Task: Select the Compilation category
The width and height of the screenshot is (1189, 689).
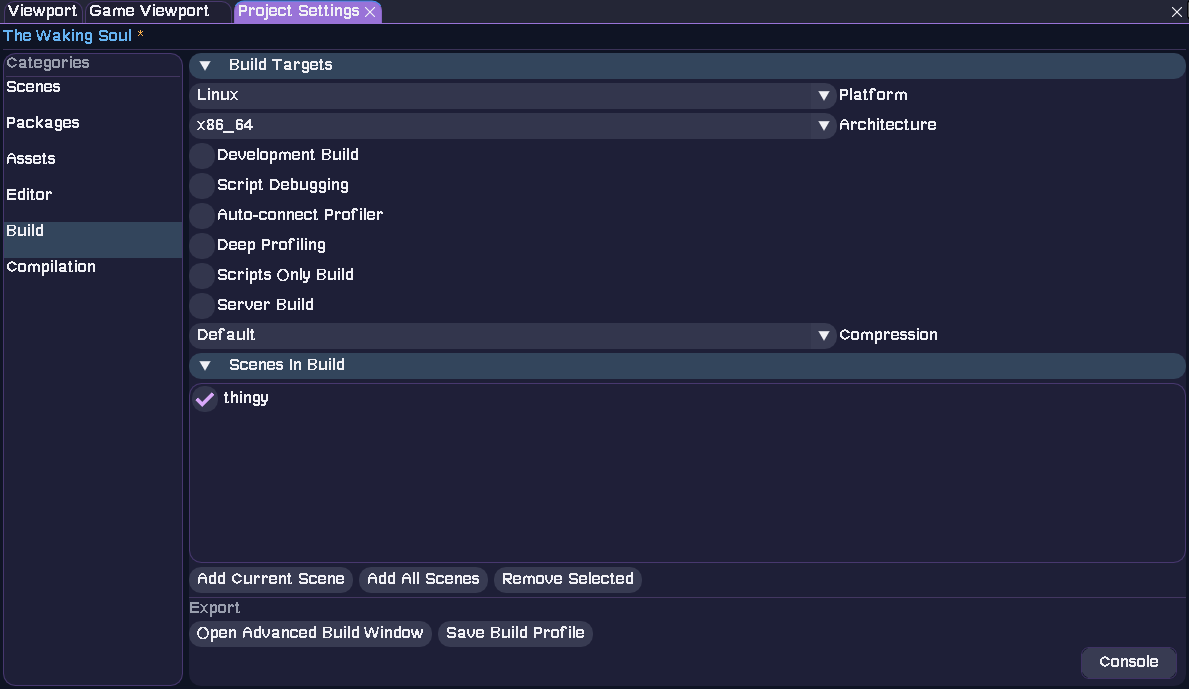Action: pyautogui.click(x=50, y=266)
